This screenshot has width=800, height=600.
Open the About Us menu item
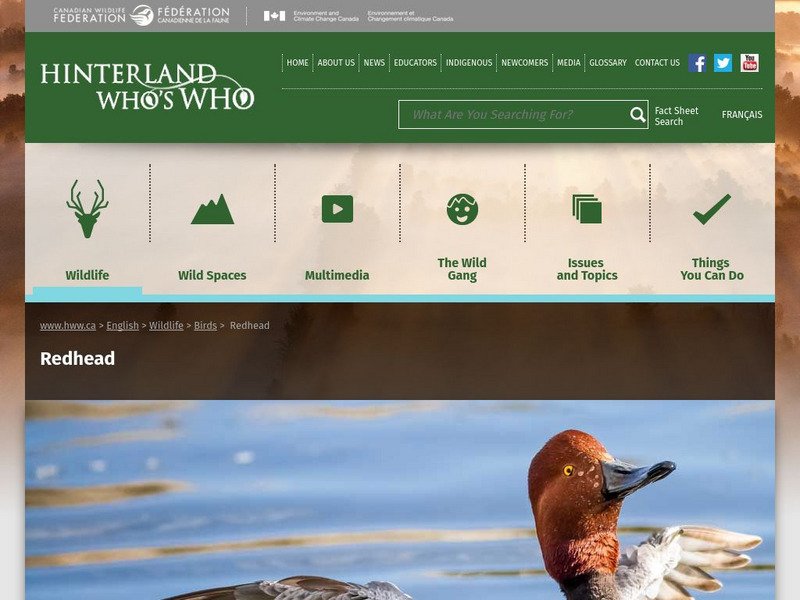(336, 63)
